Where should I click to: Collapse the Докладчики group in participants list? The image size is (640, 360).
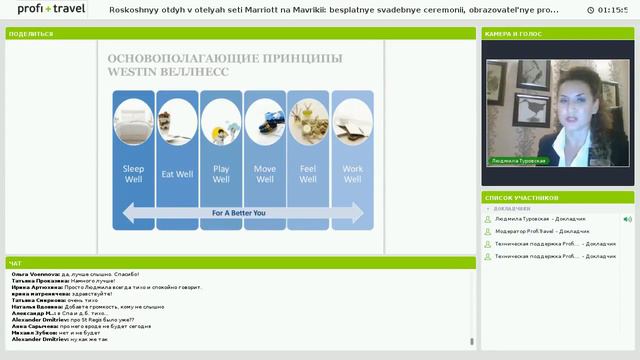[488, 209]
